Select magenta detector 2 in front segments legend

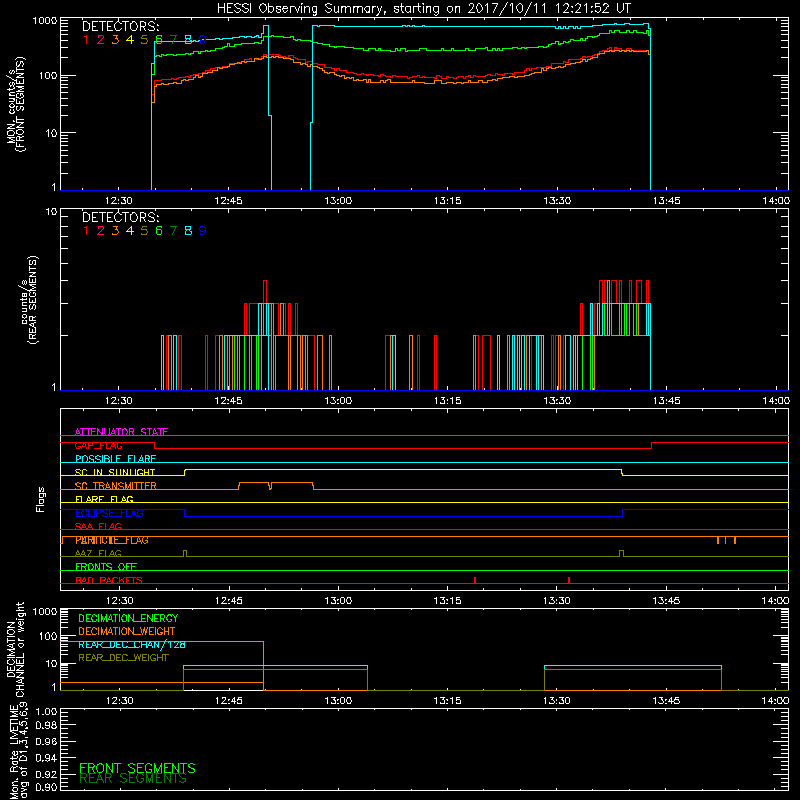tap(101, 40)
